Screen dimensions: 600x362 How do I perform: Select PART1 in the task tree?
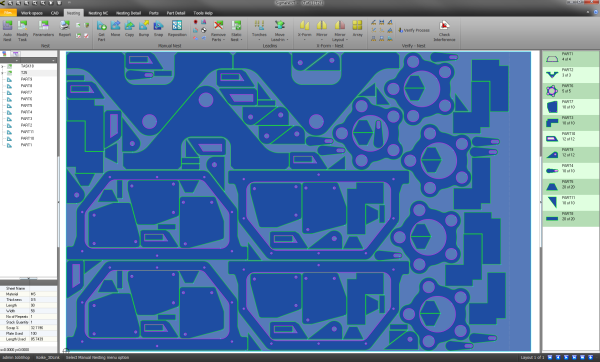click(x=26, y=145)
